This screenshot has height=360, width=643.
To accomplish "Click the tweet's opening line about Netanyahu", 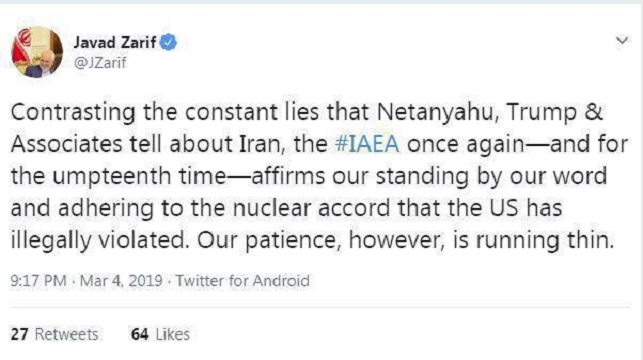I will point(307,112).
